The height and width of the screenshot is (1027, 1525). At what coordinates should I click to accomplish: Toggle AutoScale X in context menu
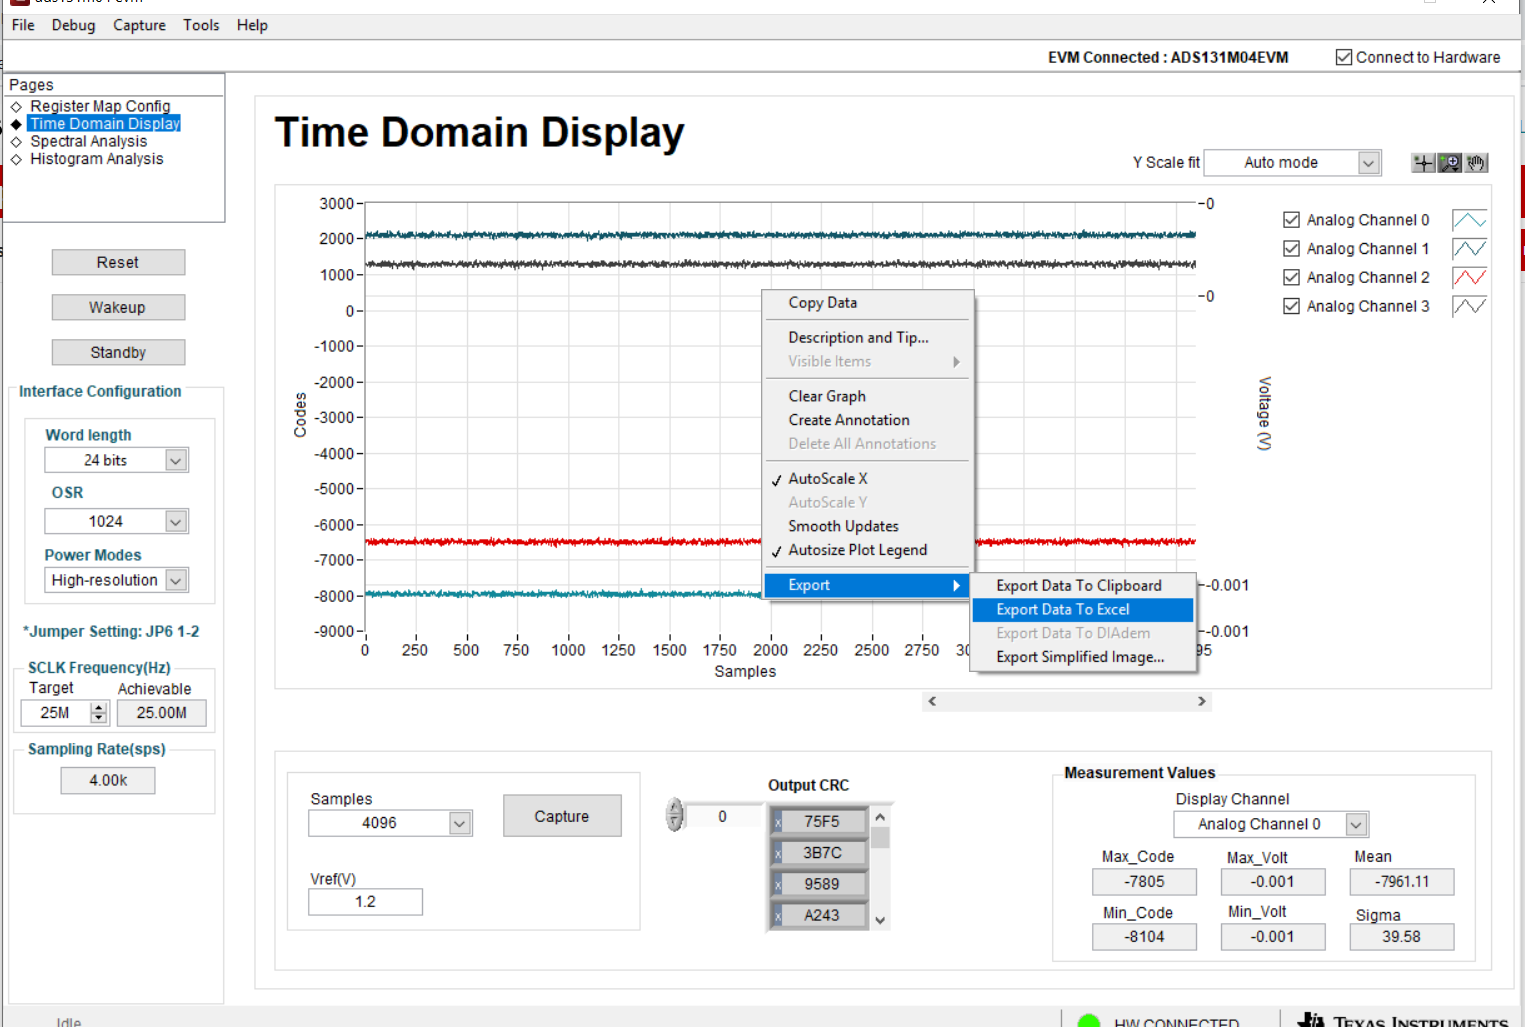click(868, 479)
